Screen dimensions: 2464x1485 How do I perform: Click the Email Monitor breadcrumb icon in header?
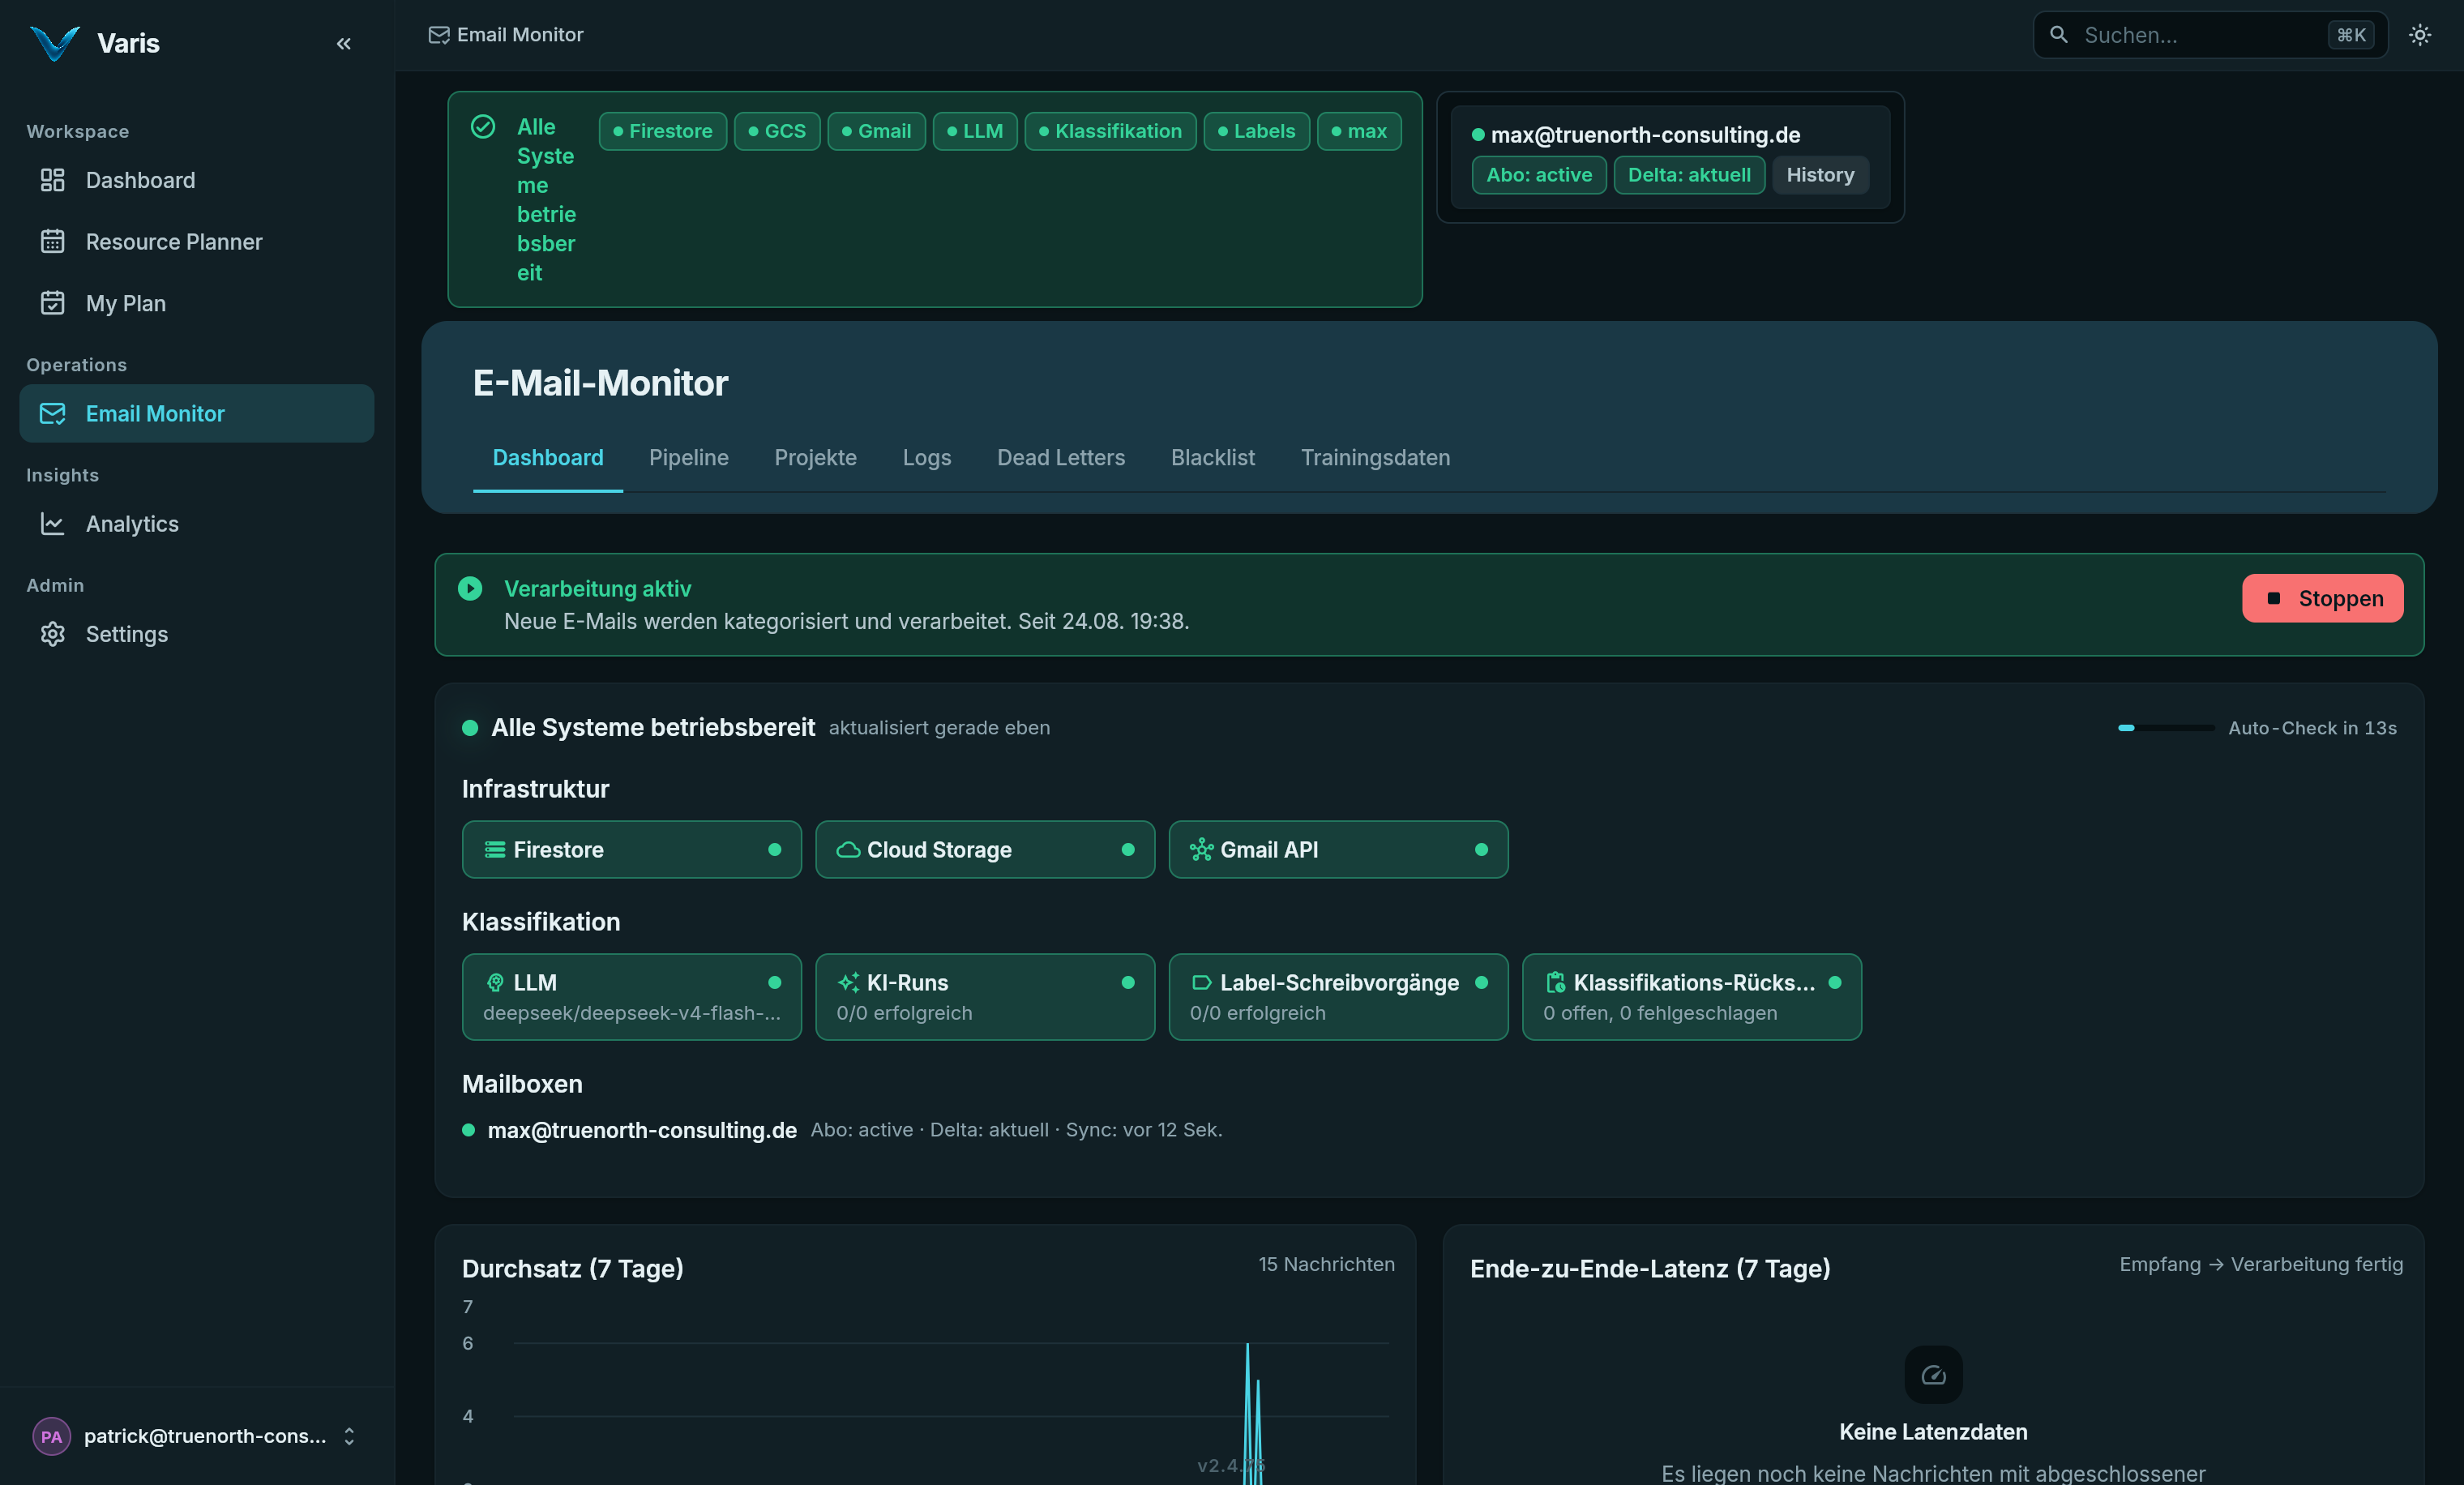pos(438,35)
